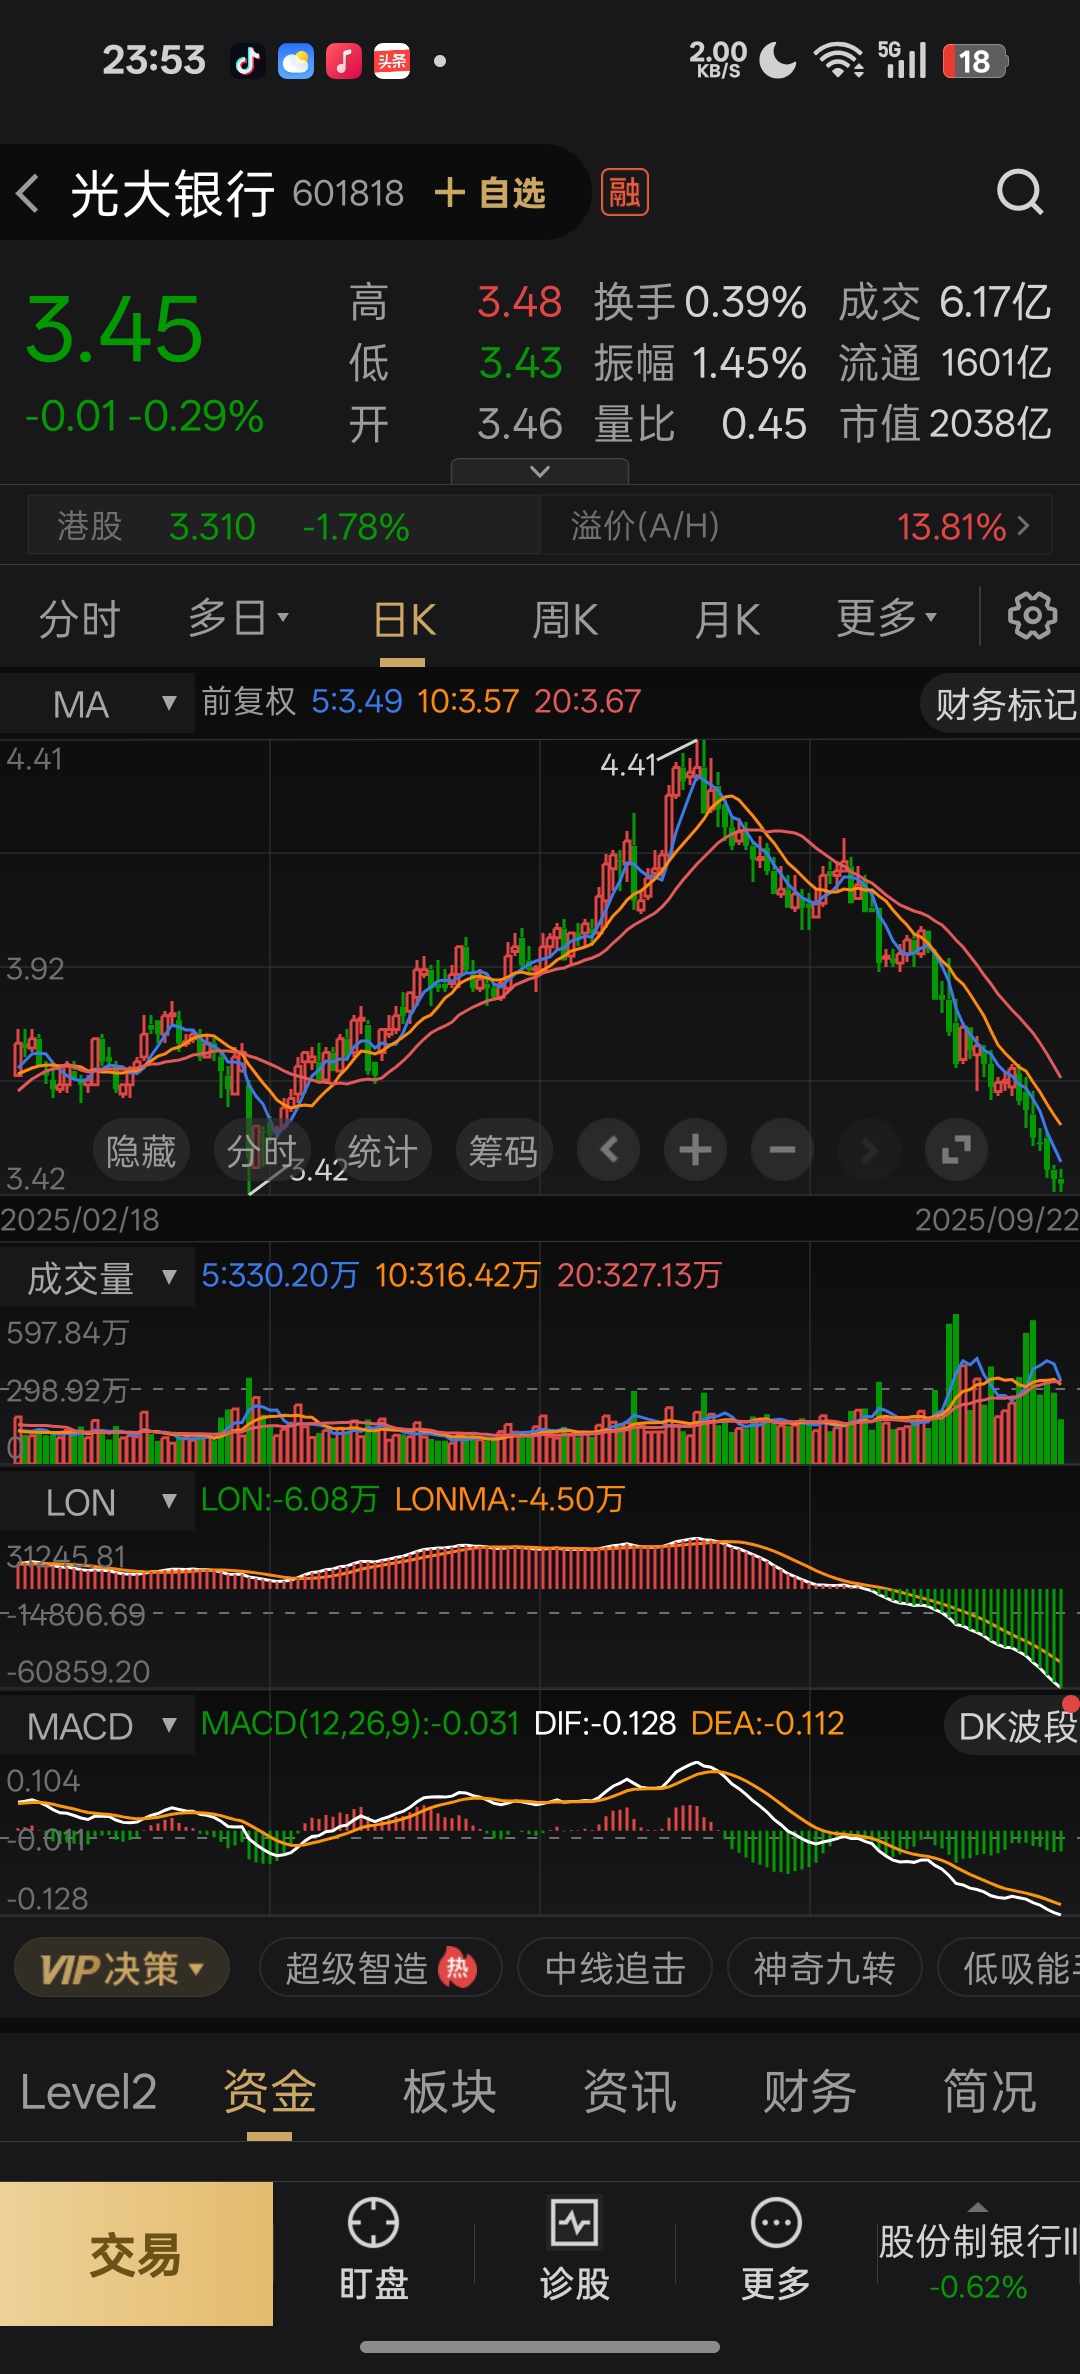Tap the 分时 overlay chart button
1080x2374 pixels.
pos(262,1151)
